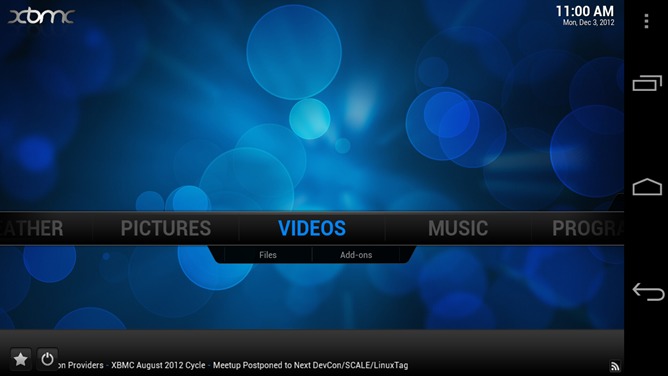Click the XBMC logo
Screen dimensions: 668x376
pos(41,17)
